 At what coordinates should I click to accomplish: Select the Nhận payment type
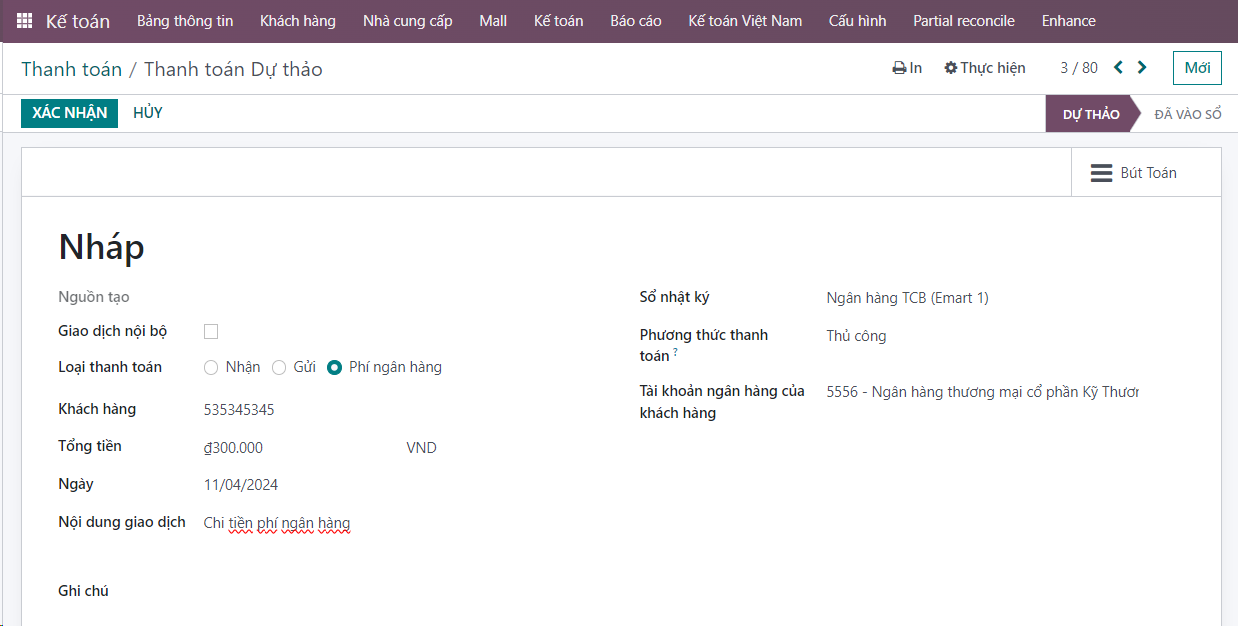point(211,367)
